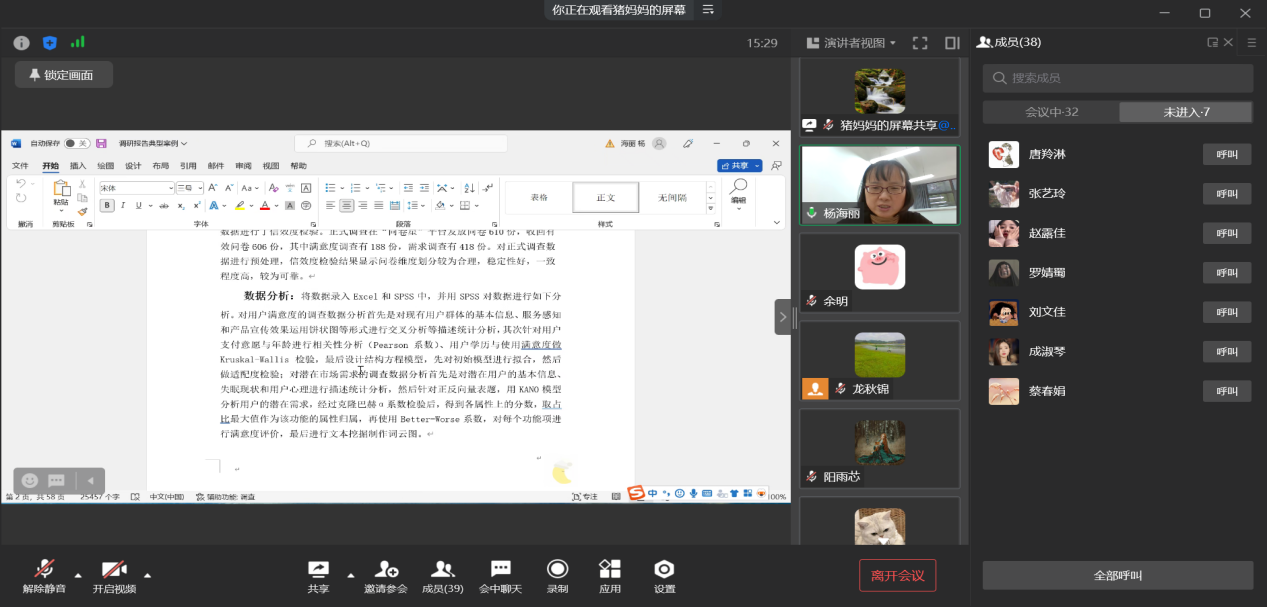
Task: Open meeting 设置 settings icon
Action: click(664, 576)
